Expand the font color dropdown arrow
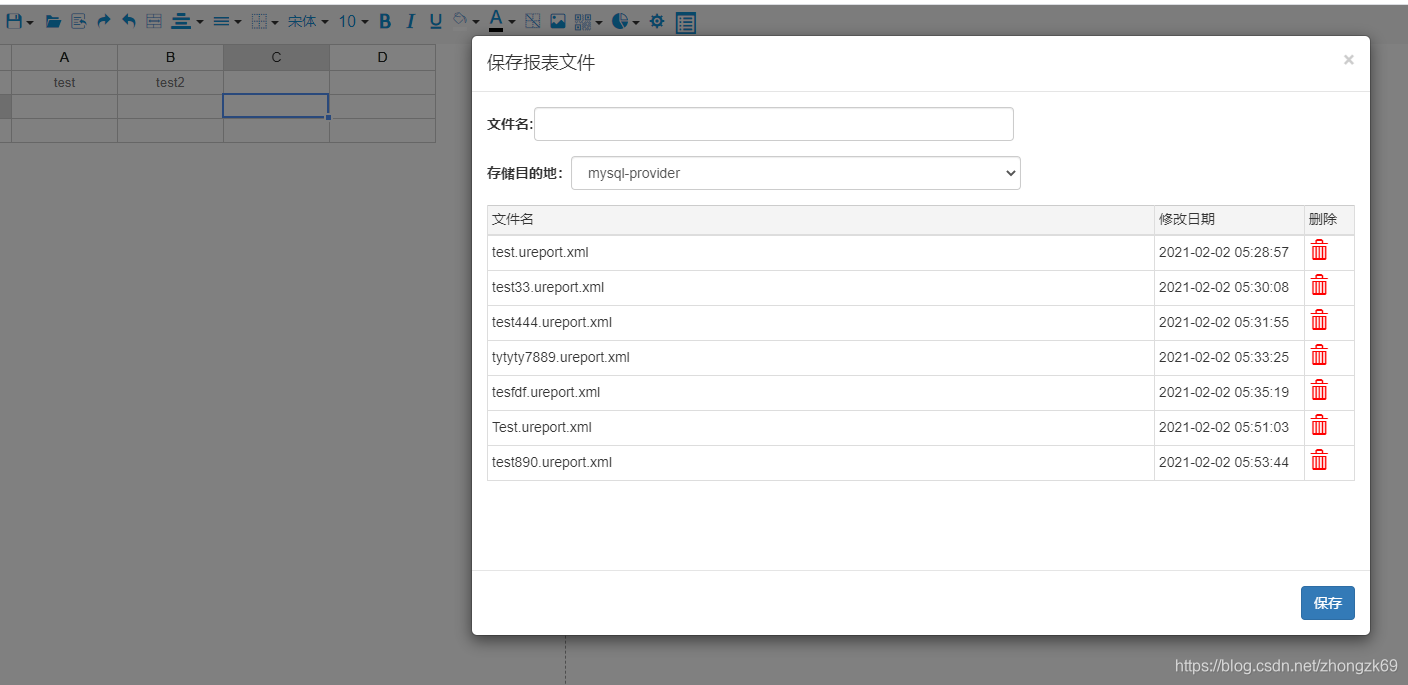1408x685 pixels. [x=512, y=22]
